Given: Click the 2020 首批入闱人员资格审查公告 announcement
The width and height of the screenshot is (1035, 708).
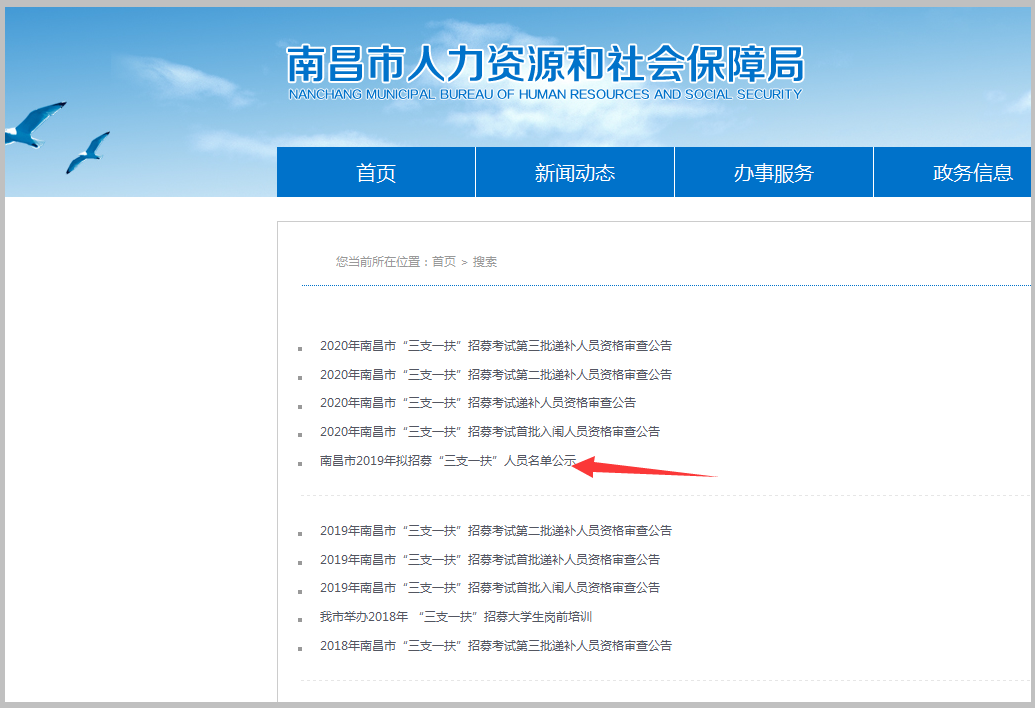Looking at the screenshot, I should coord(495,432).
